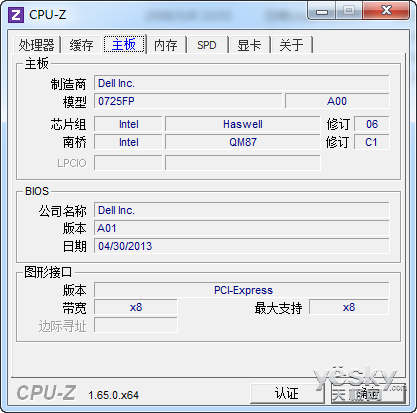
Task: Click the chipset name field Haswell
Action: (243, 124)
